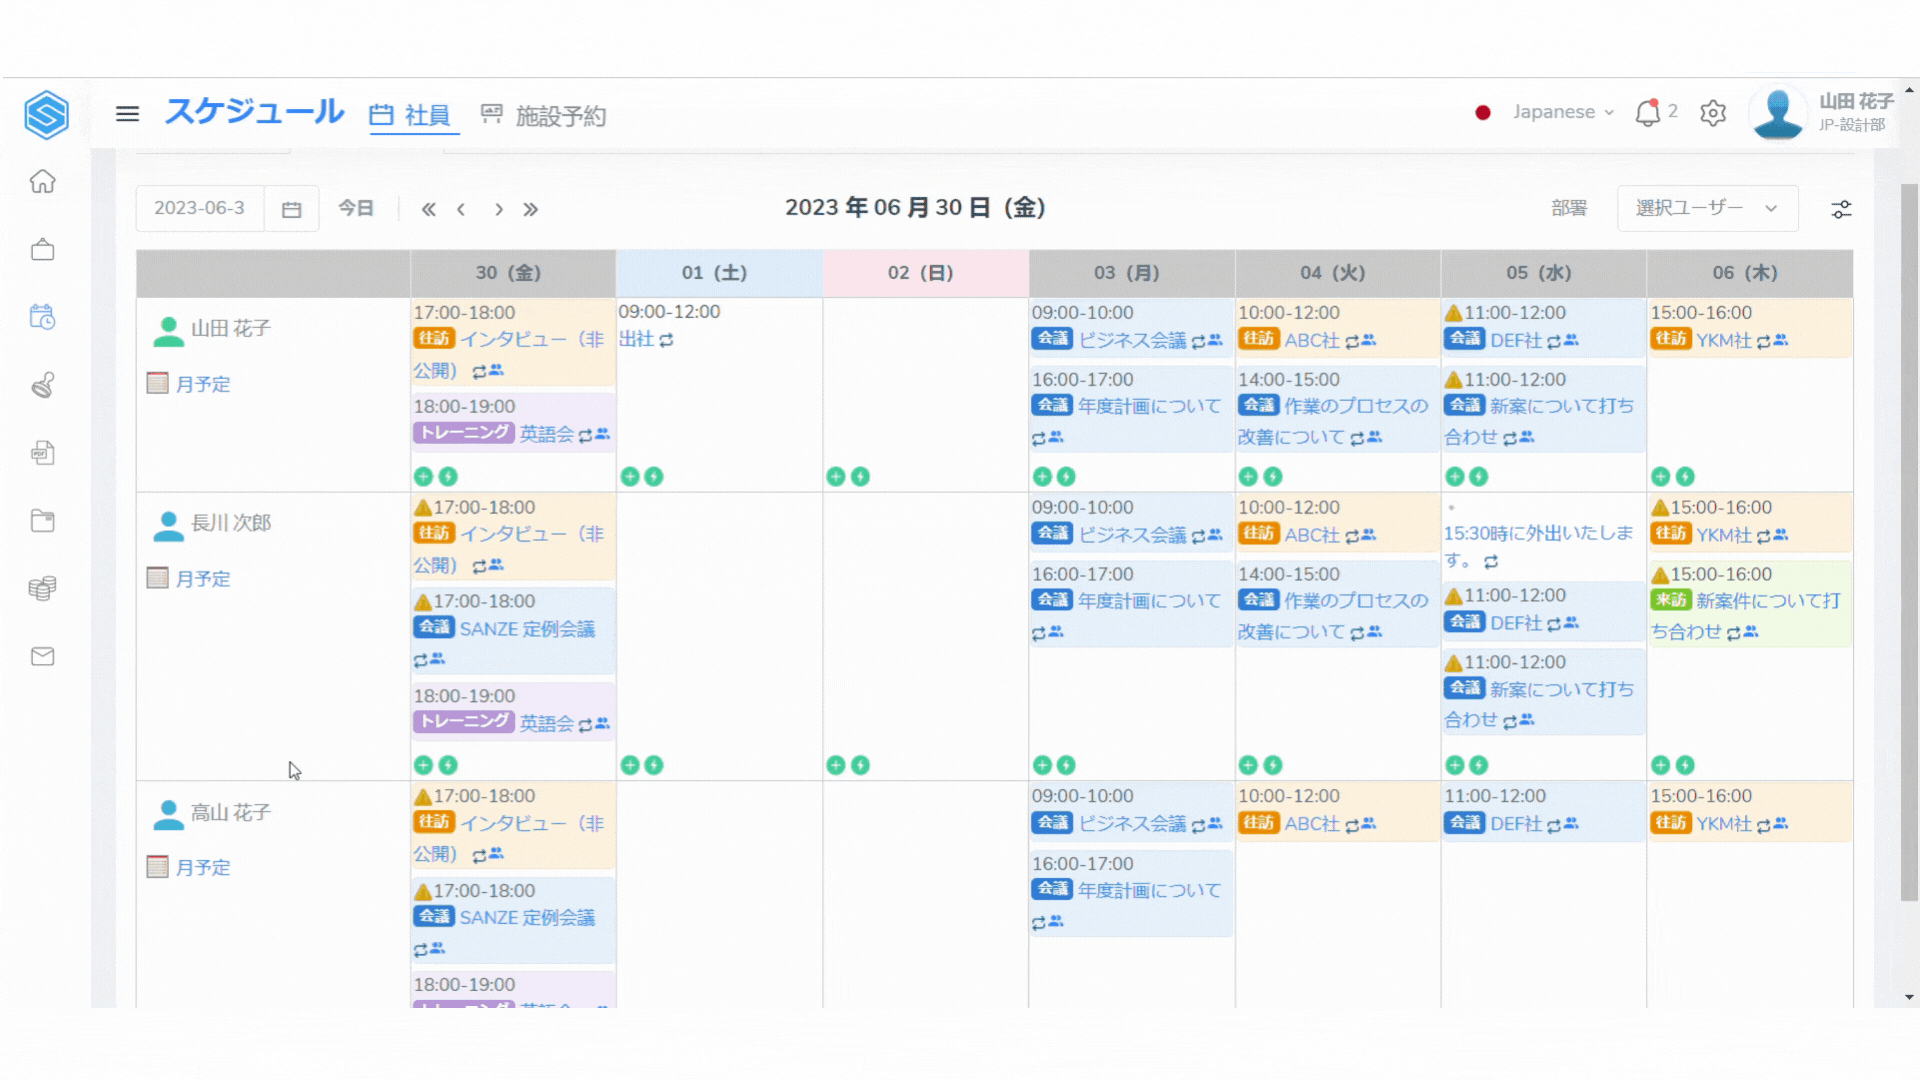The height and width of the screenshot is (1080, 1920).
Task: Open the filter sliders icon
Action: pos(1841,209)
